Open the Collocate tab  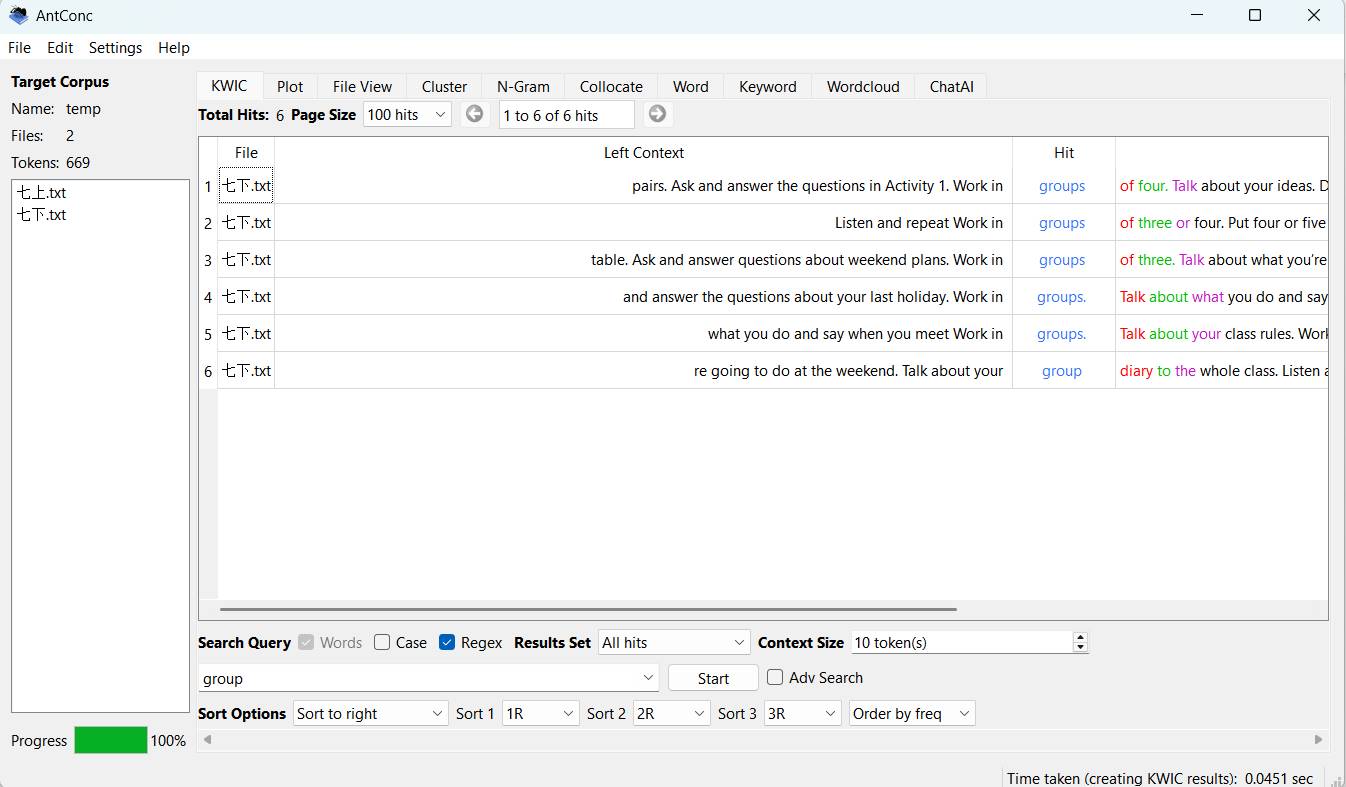coord(611,87)
